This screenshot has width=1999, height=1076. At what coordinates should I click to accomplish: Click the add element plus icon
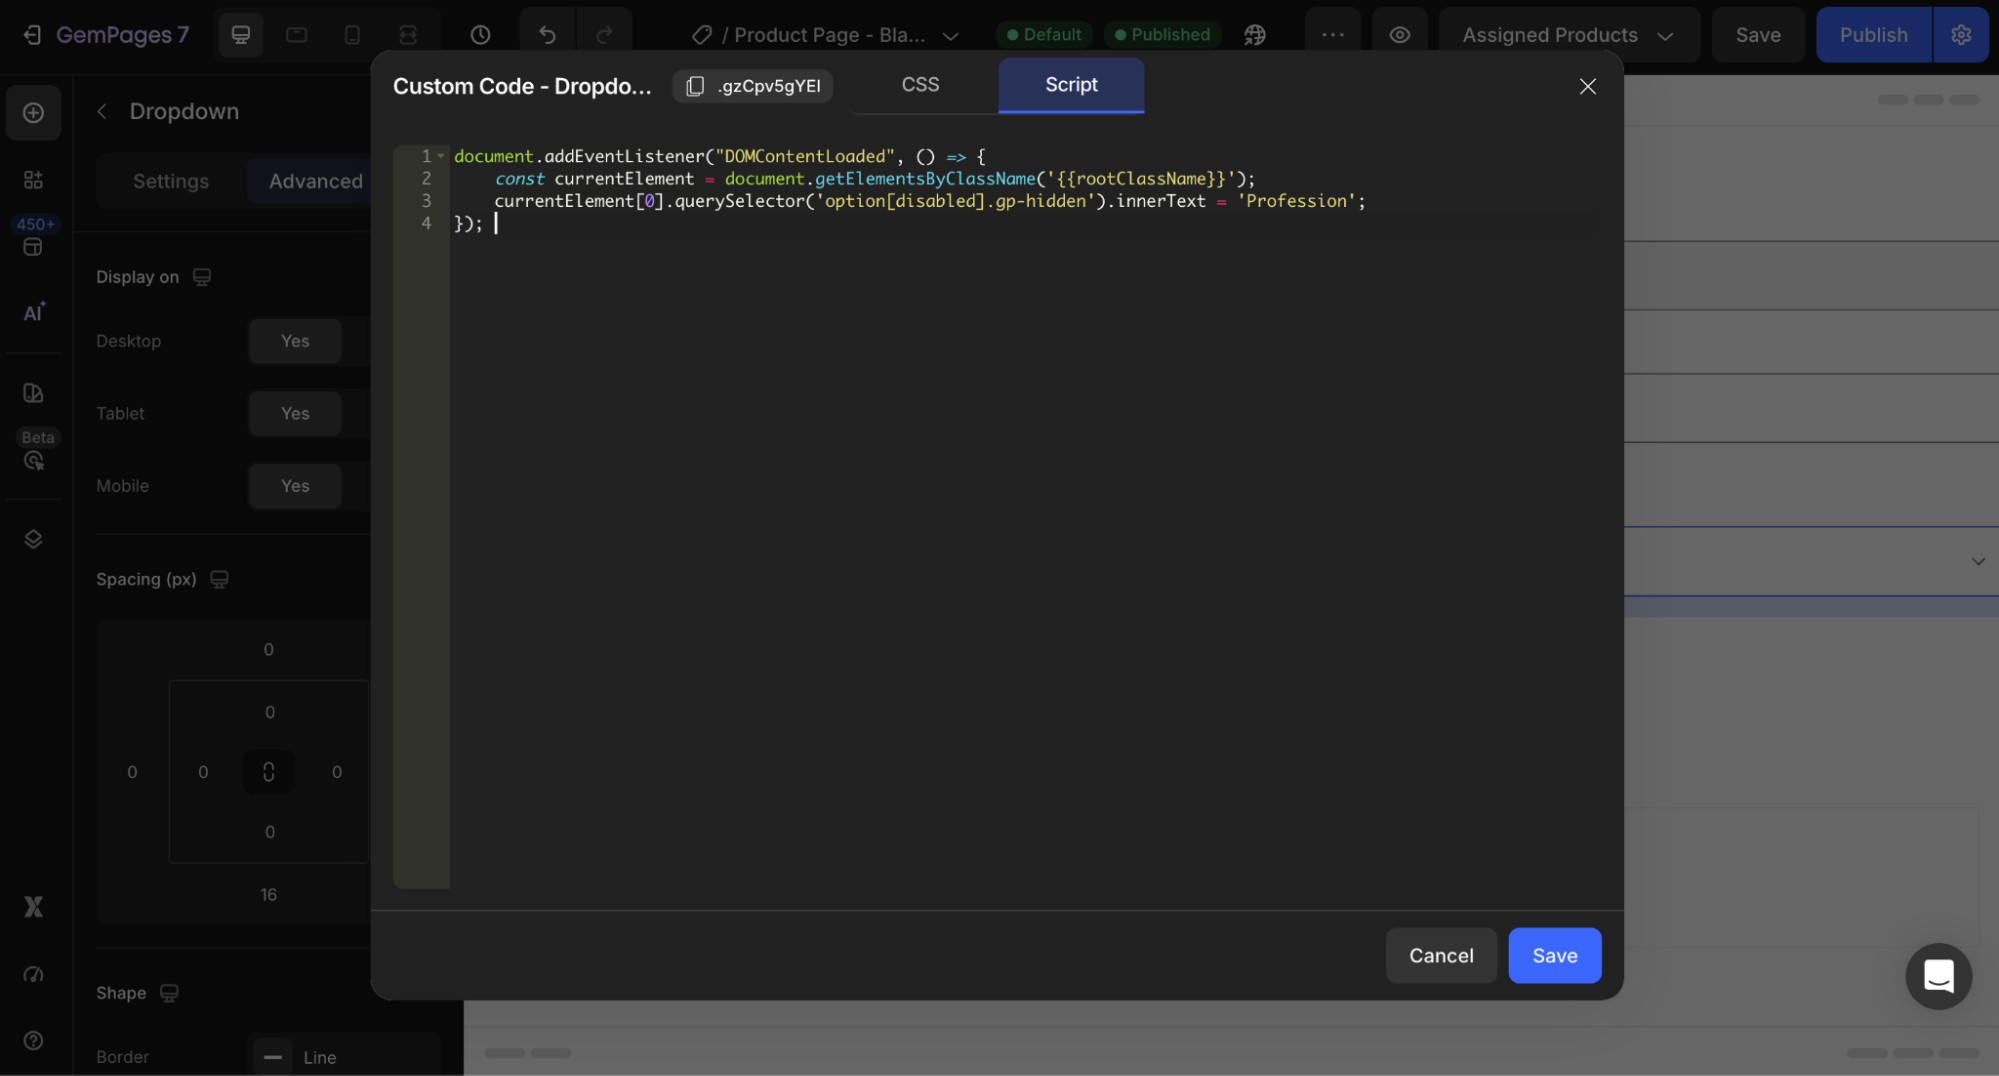pos(33,112)
